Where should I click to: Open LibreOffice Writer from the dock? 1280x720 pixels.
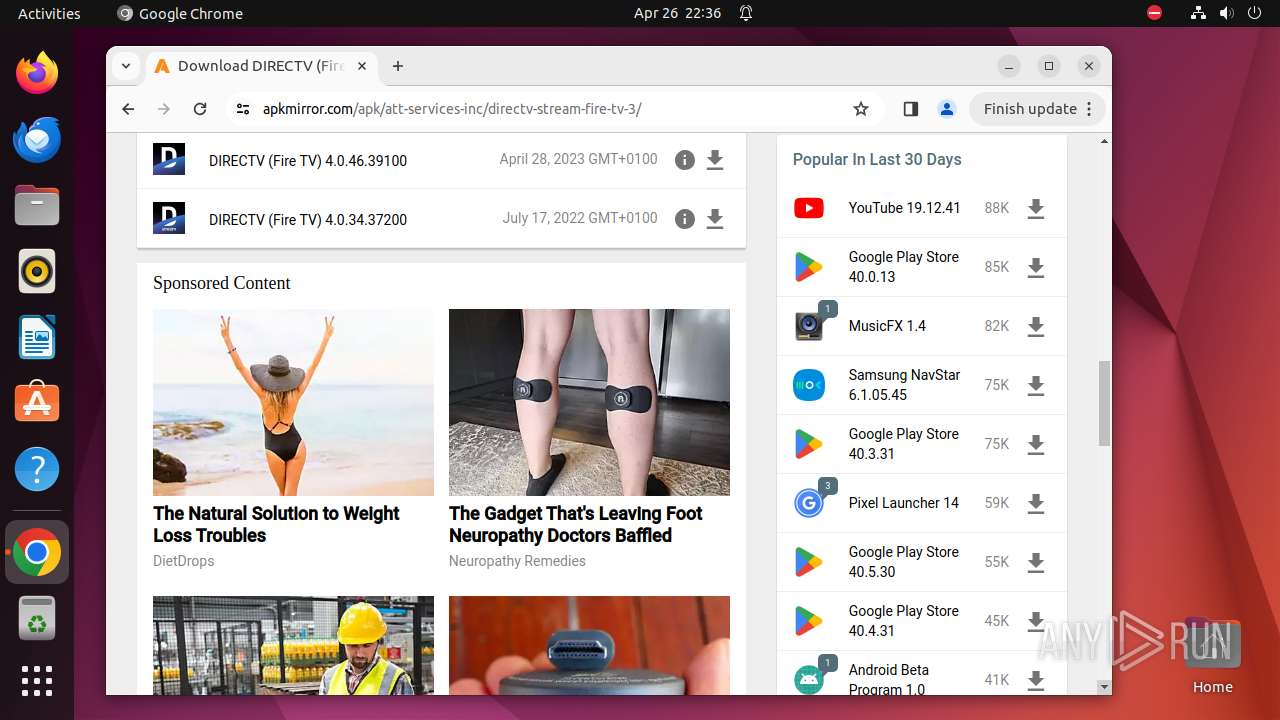tap(37, 337)
